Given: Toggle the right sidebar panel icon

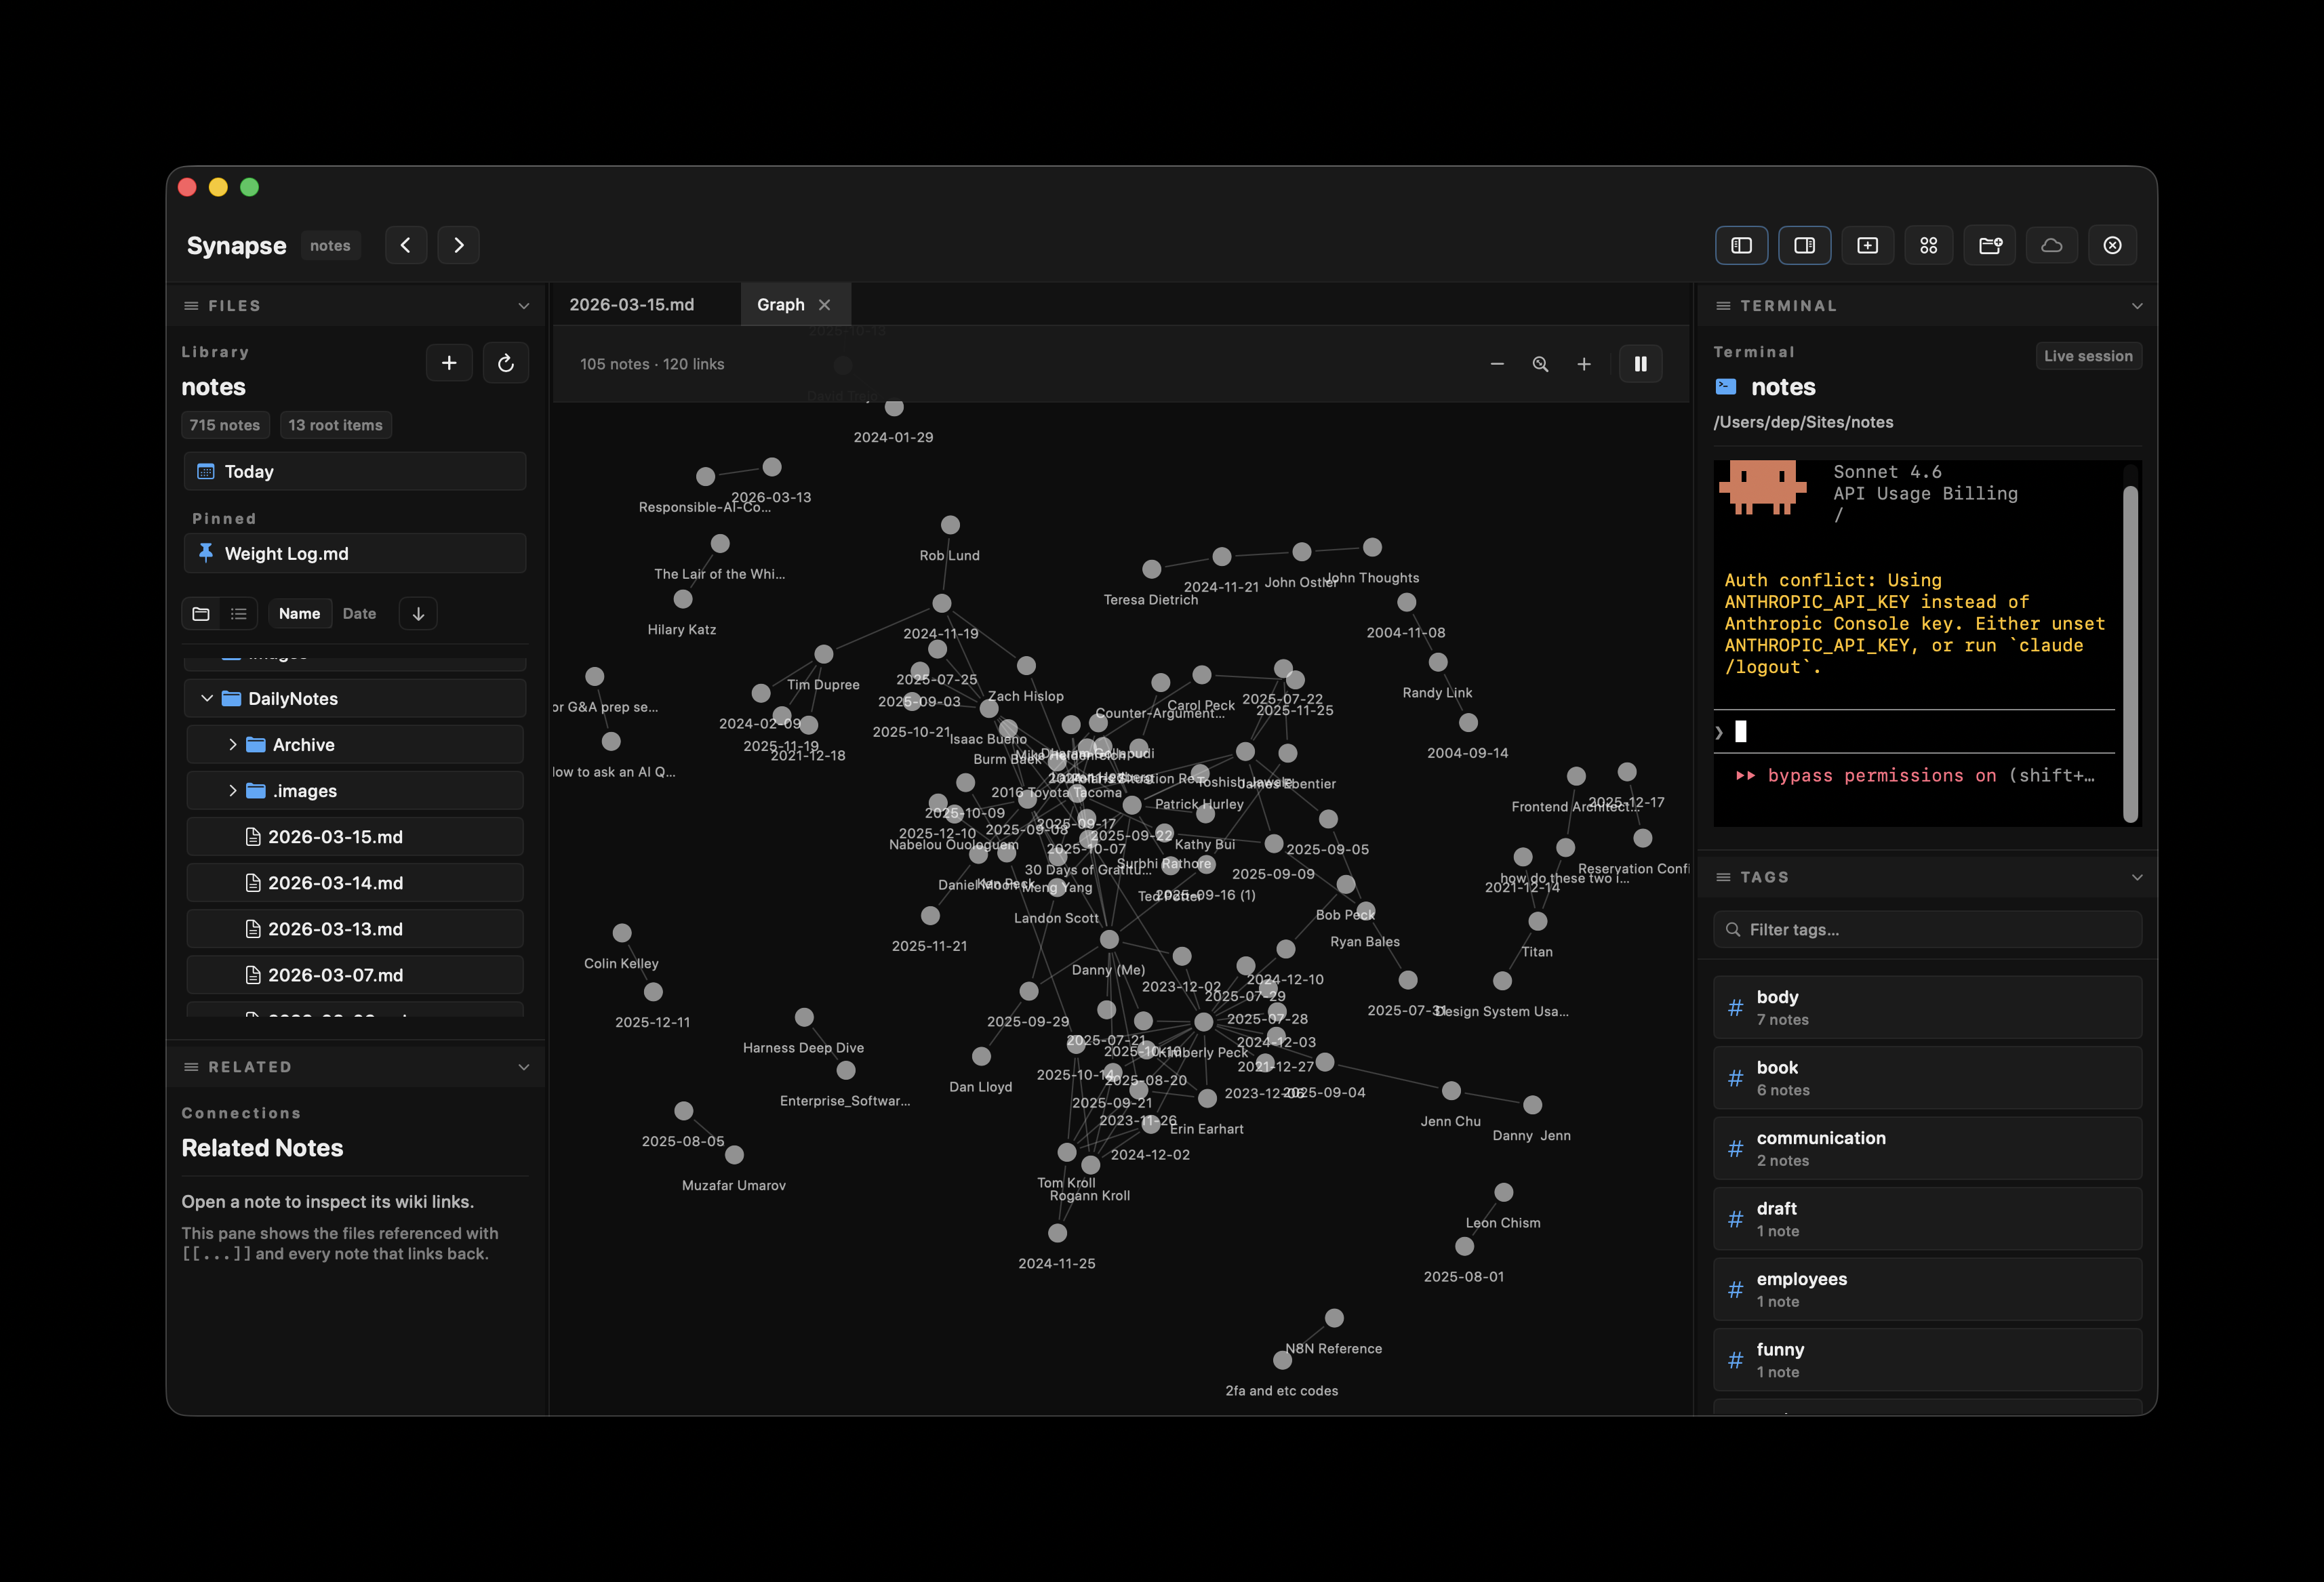Looking at the screenshot, I should coord(1804,245).
